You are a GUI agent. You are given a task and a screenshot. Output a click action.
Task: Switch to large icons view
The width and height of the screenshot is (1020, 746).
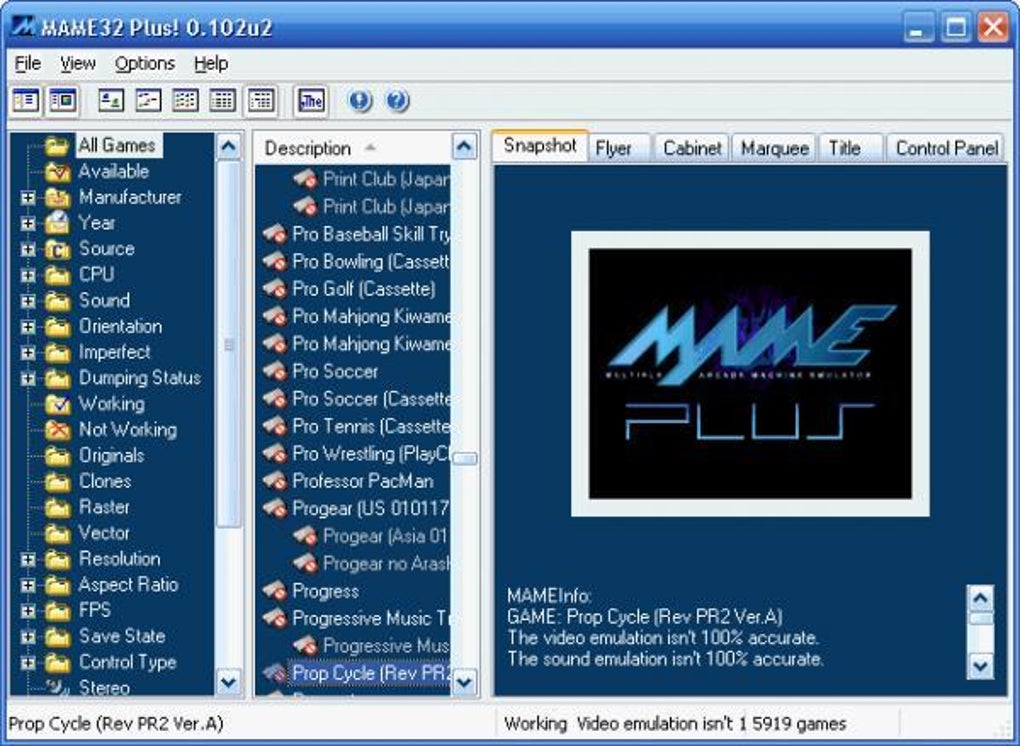111,101
